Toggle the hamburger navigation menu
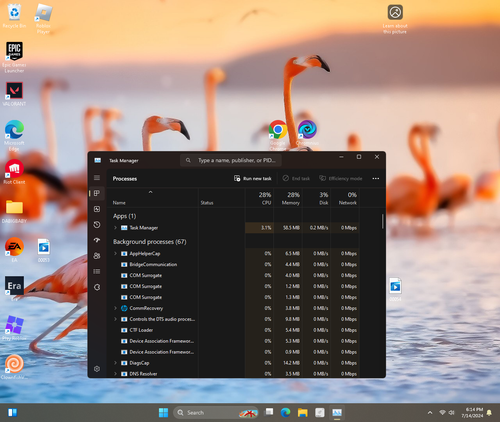 pyautogui.click(x=97, y=178)
